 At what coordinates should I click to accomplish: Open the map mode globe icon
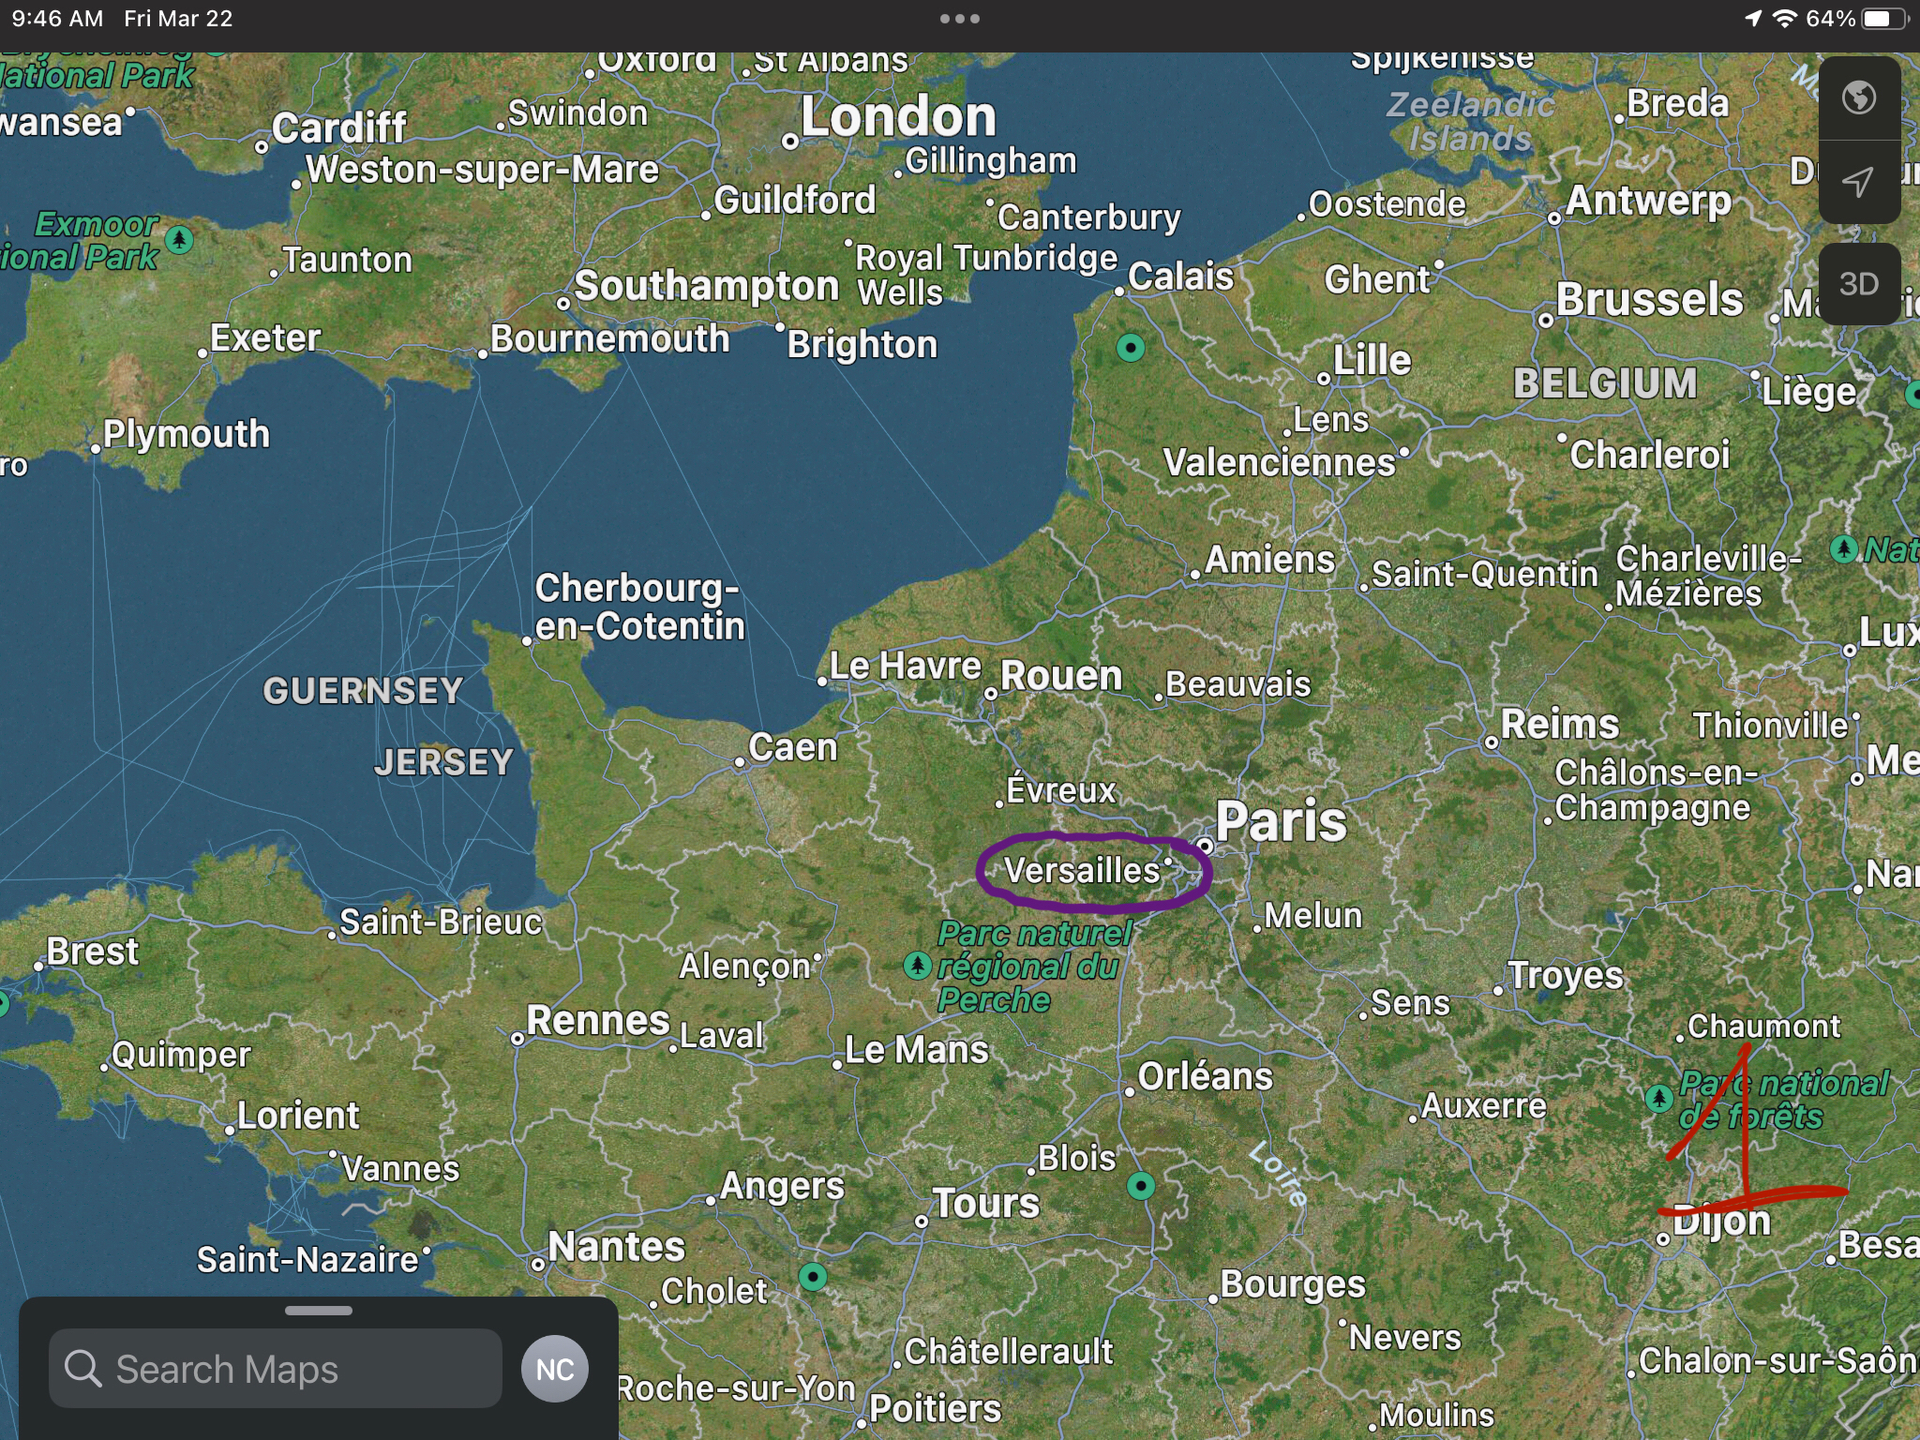tap(1859, 98)
